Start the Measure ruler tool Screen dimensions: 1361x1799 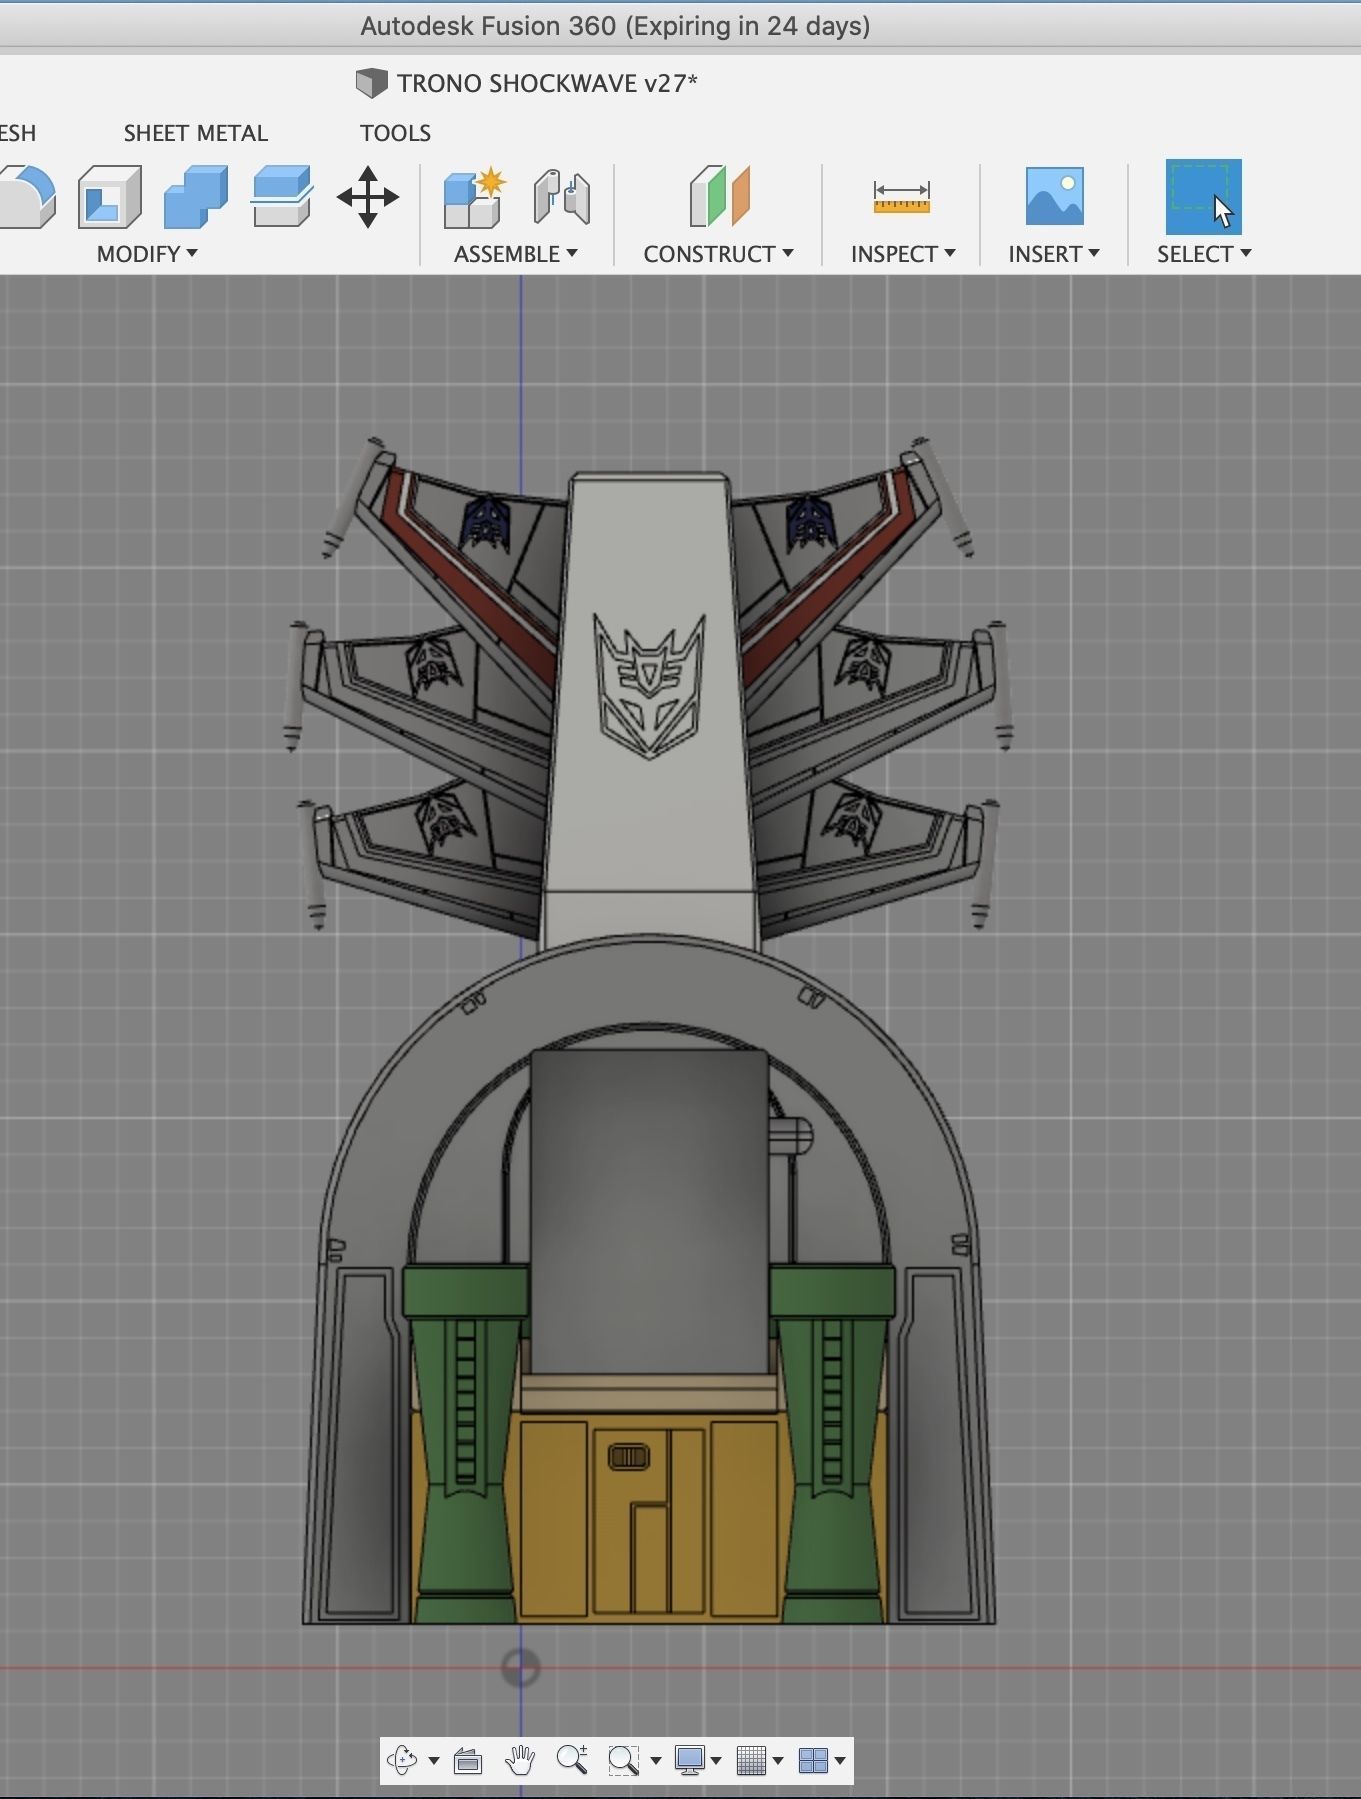901,197
